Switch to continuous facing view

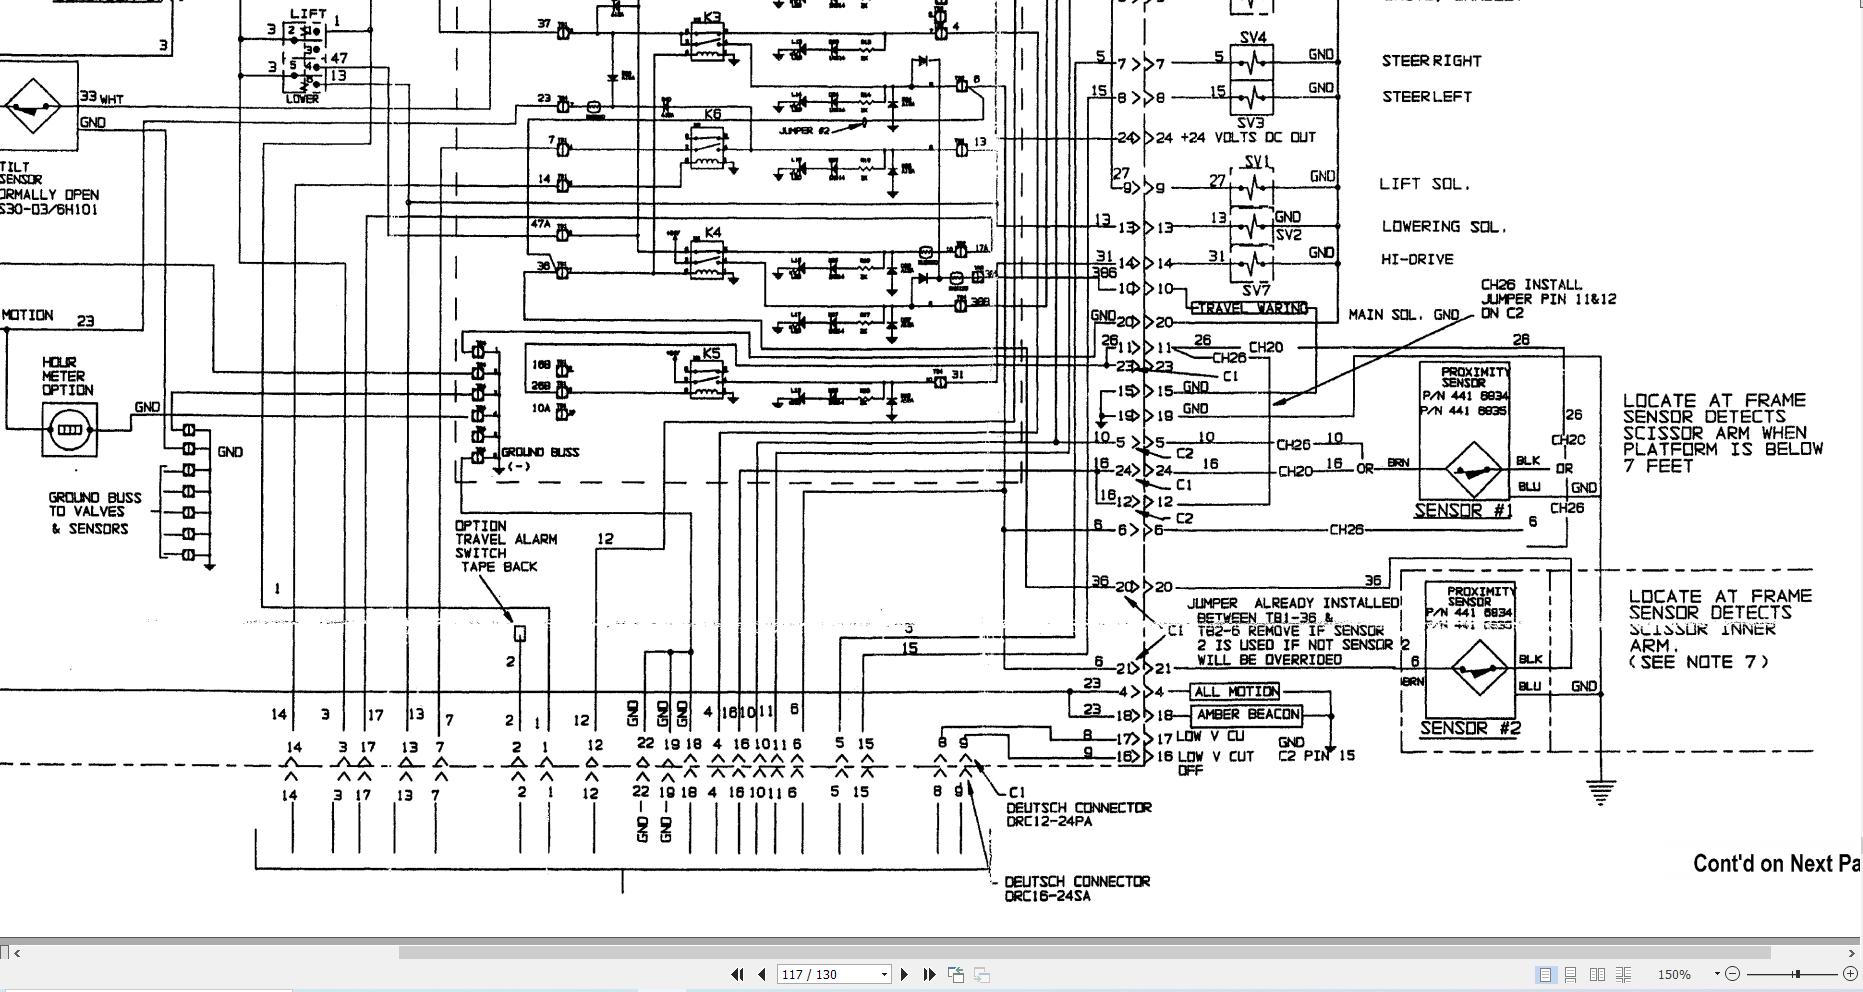coord(1624,974)
